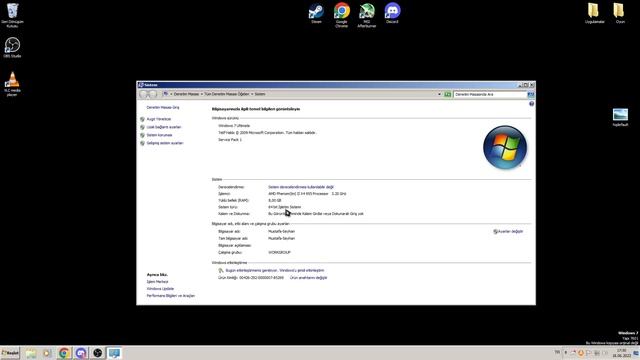The width and height of the screenshot is (640, 360).
Task: Select the Uygulamalar folder on the desktop
Action: [594, 13]
